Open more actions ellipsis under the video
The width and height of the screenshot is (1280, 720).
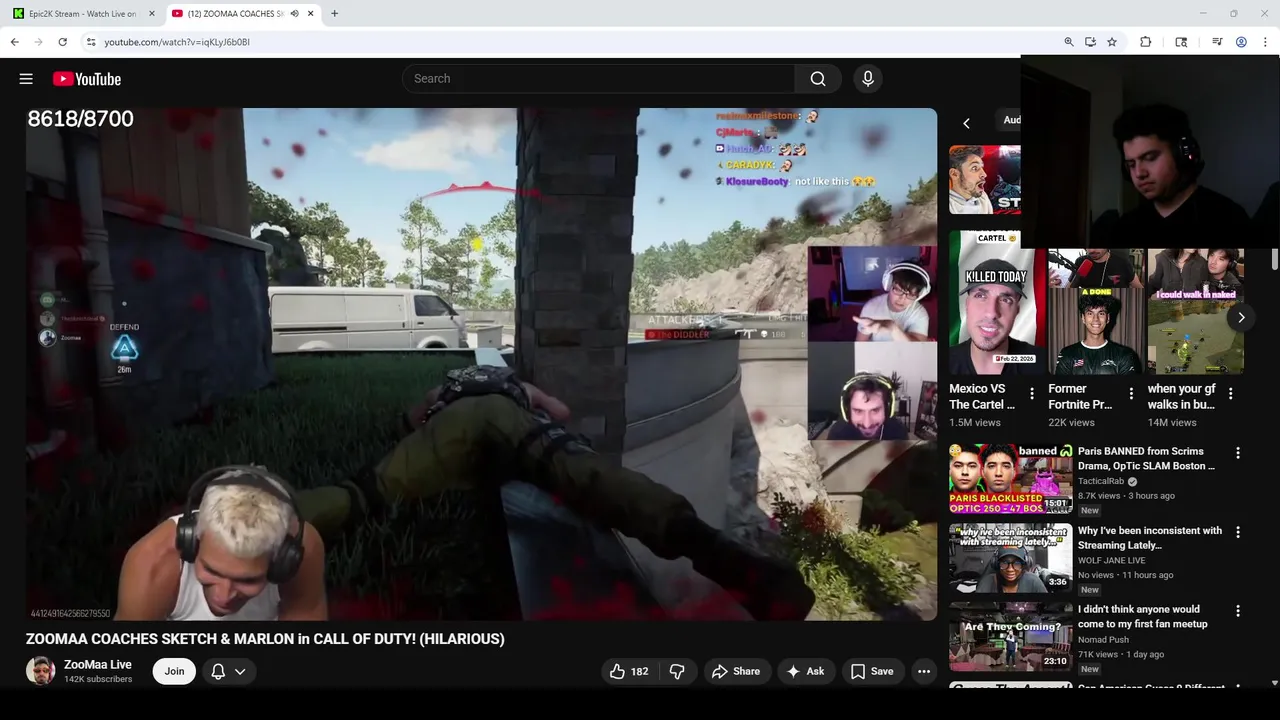tap(924, 671)
